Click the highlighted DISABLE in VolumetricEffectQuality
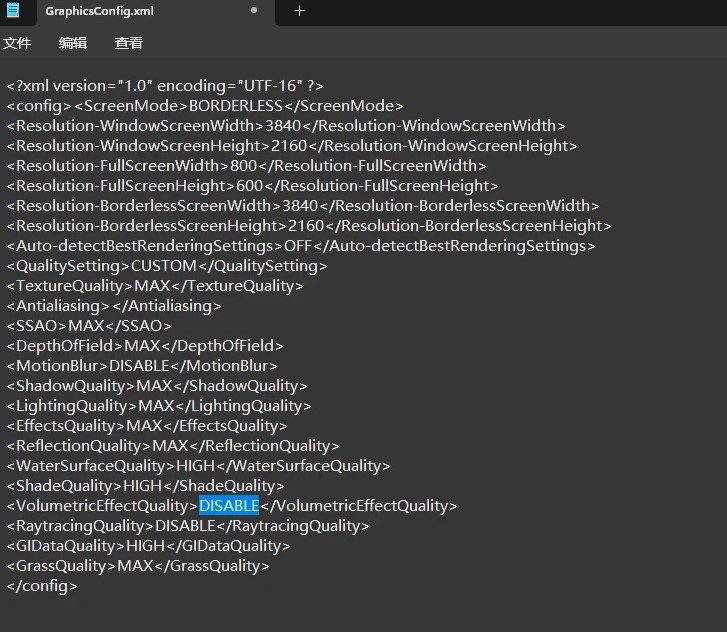 pyautogui.click(x=229, y=506)
